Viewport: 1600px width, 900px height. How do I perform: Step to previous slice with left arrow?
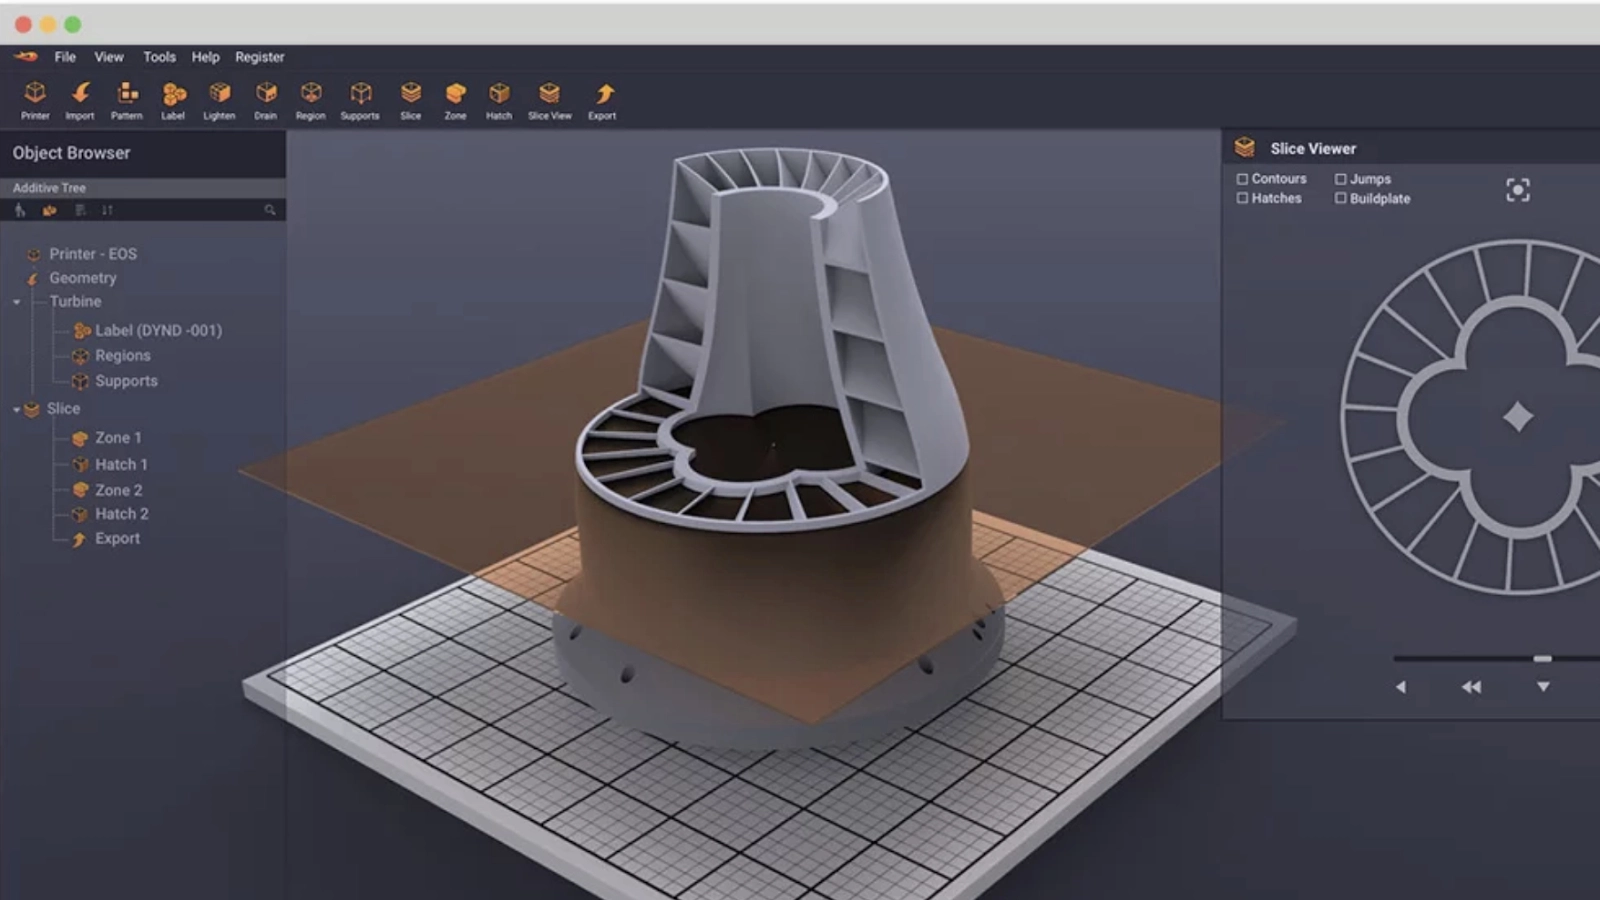tap(1400, 687)
